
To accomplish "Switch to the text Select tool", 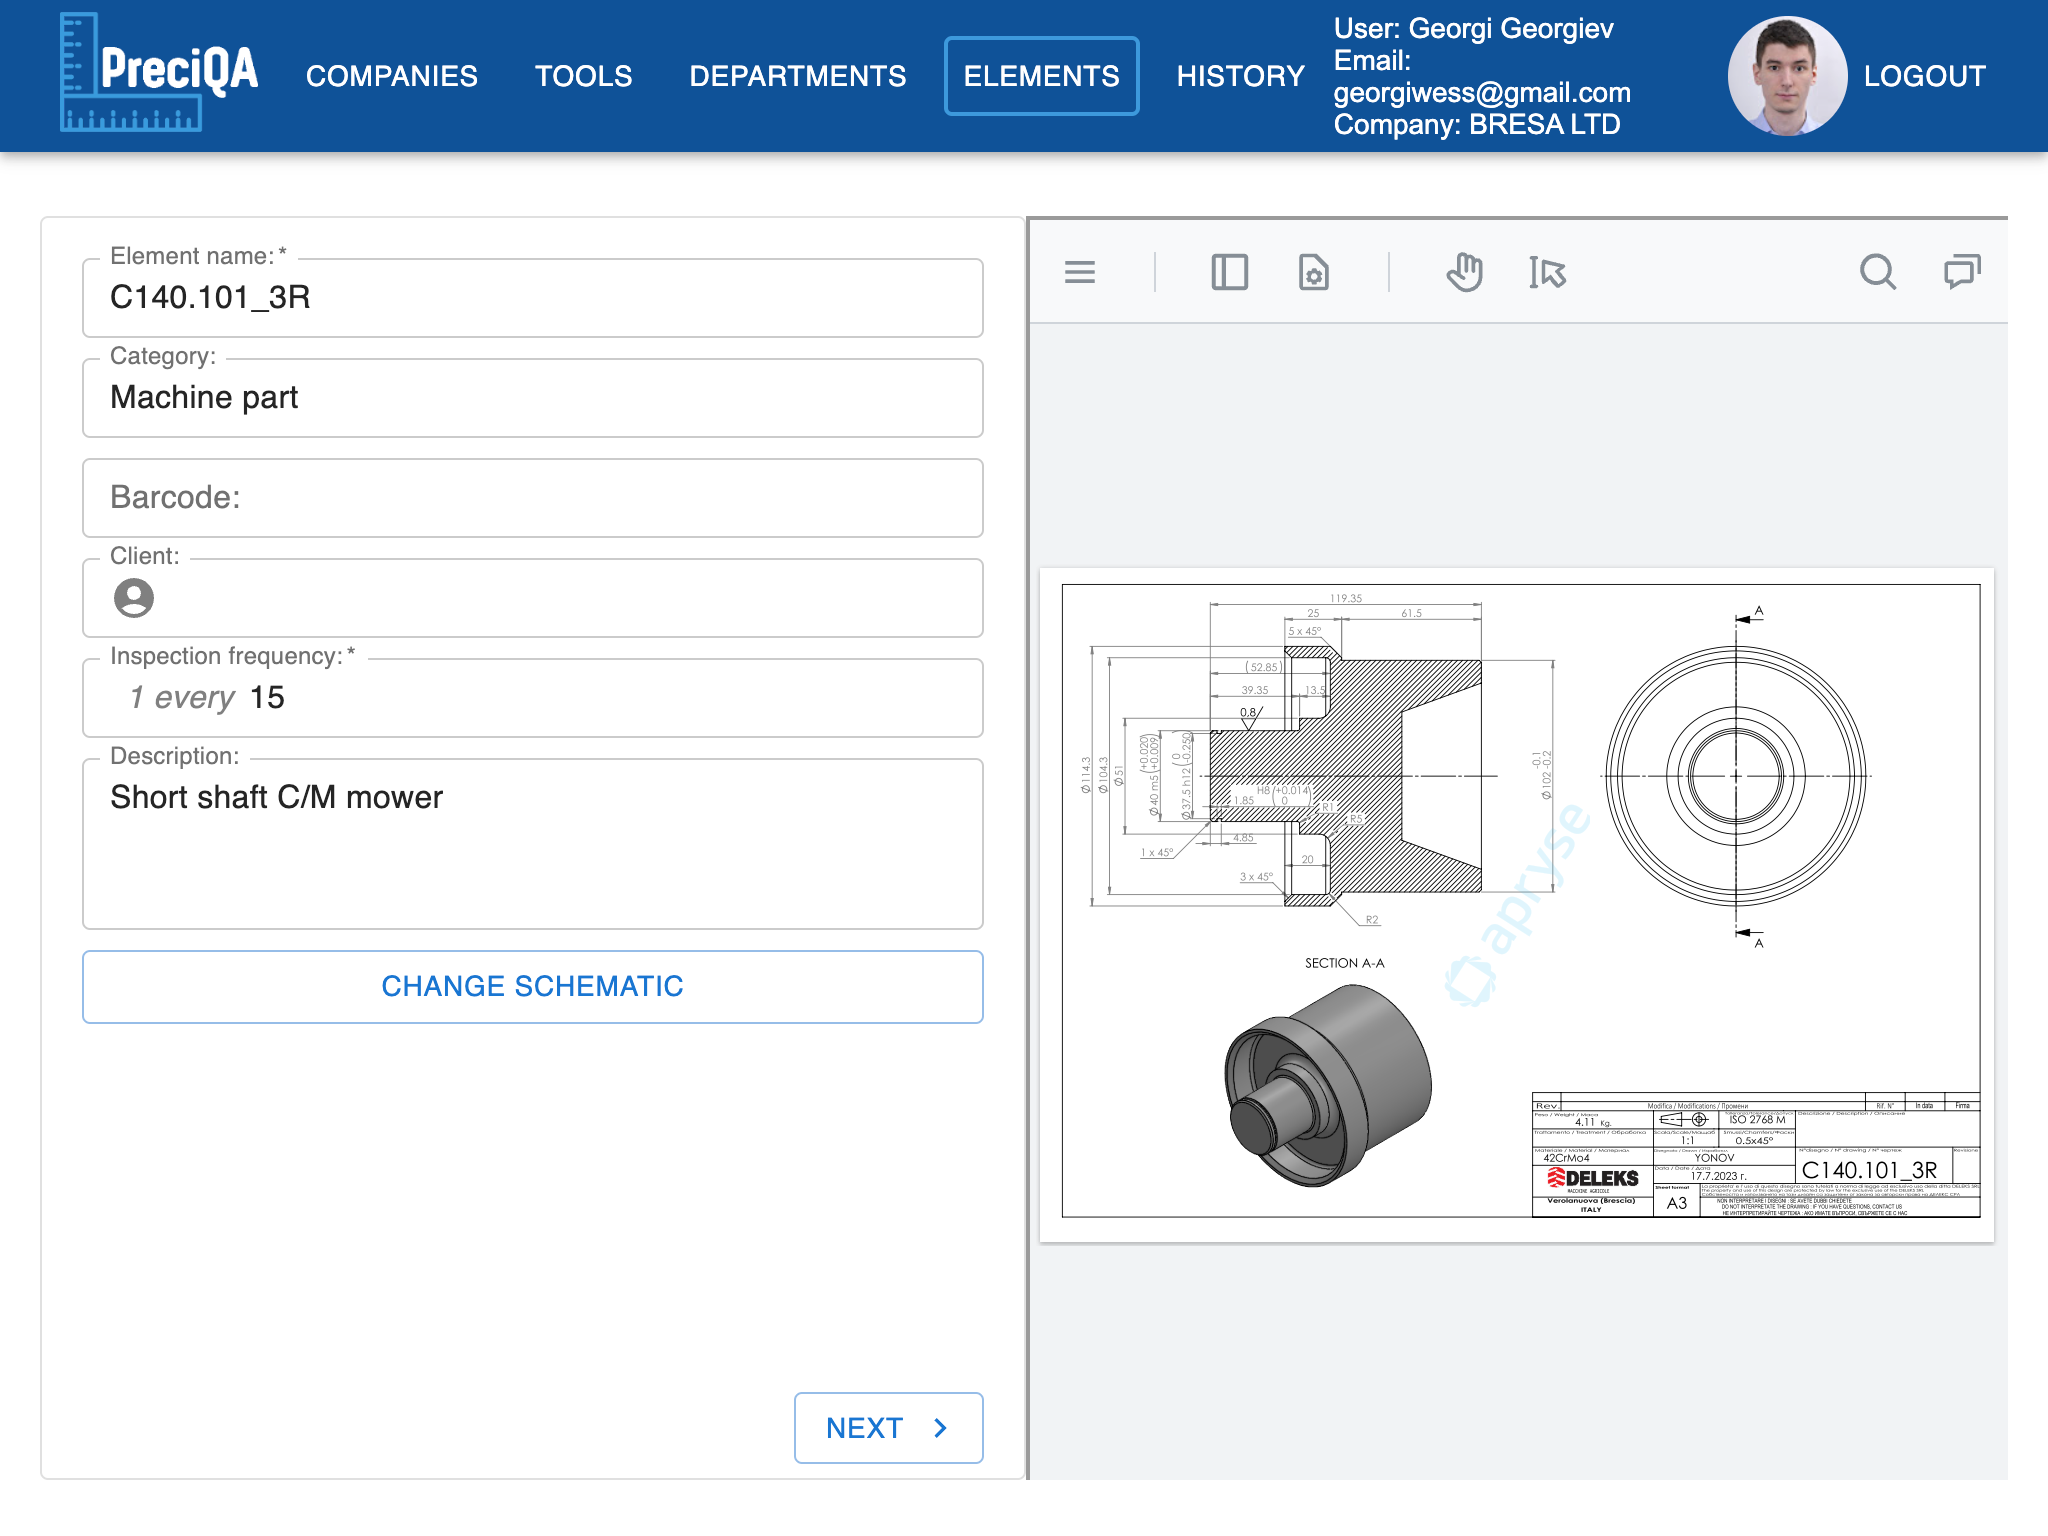I will 1546,272.
